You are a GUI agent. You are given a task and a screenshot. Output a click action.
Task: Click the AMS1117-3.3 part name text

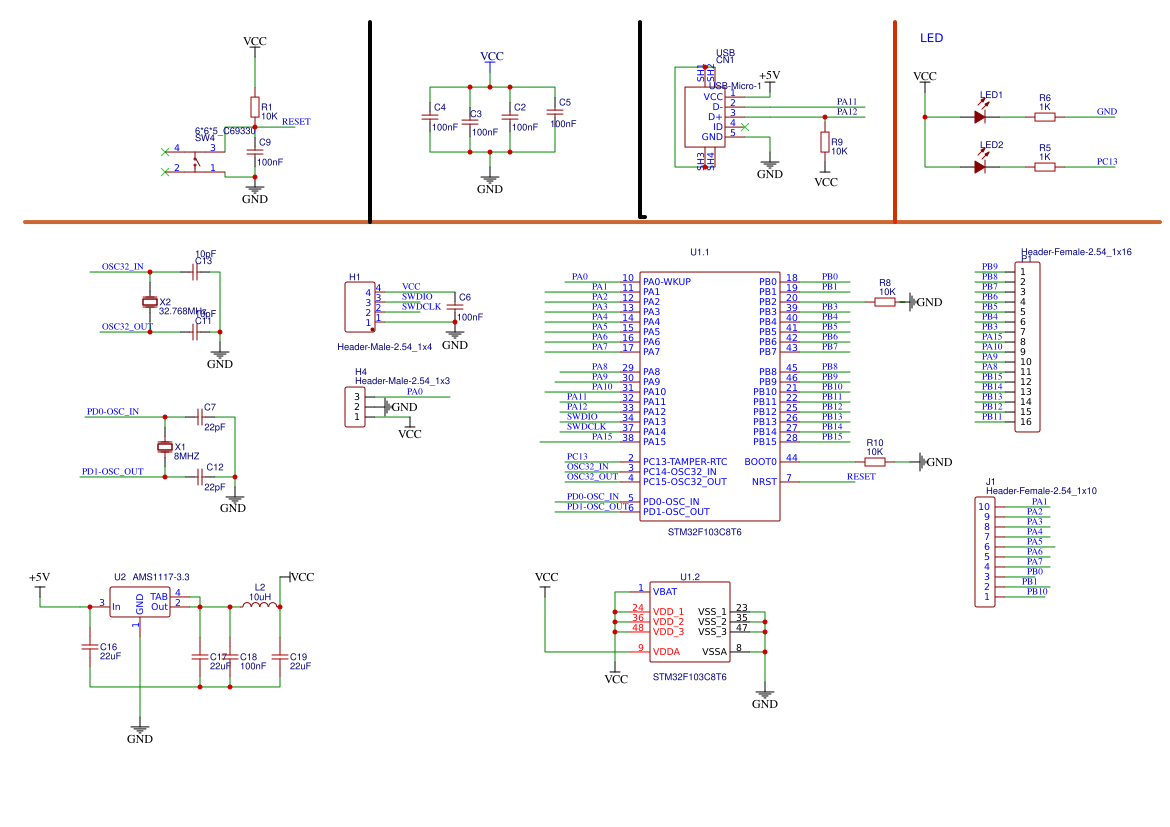tap(160, 577)
